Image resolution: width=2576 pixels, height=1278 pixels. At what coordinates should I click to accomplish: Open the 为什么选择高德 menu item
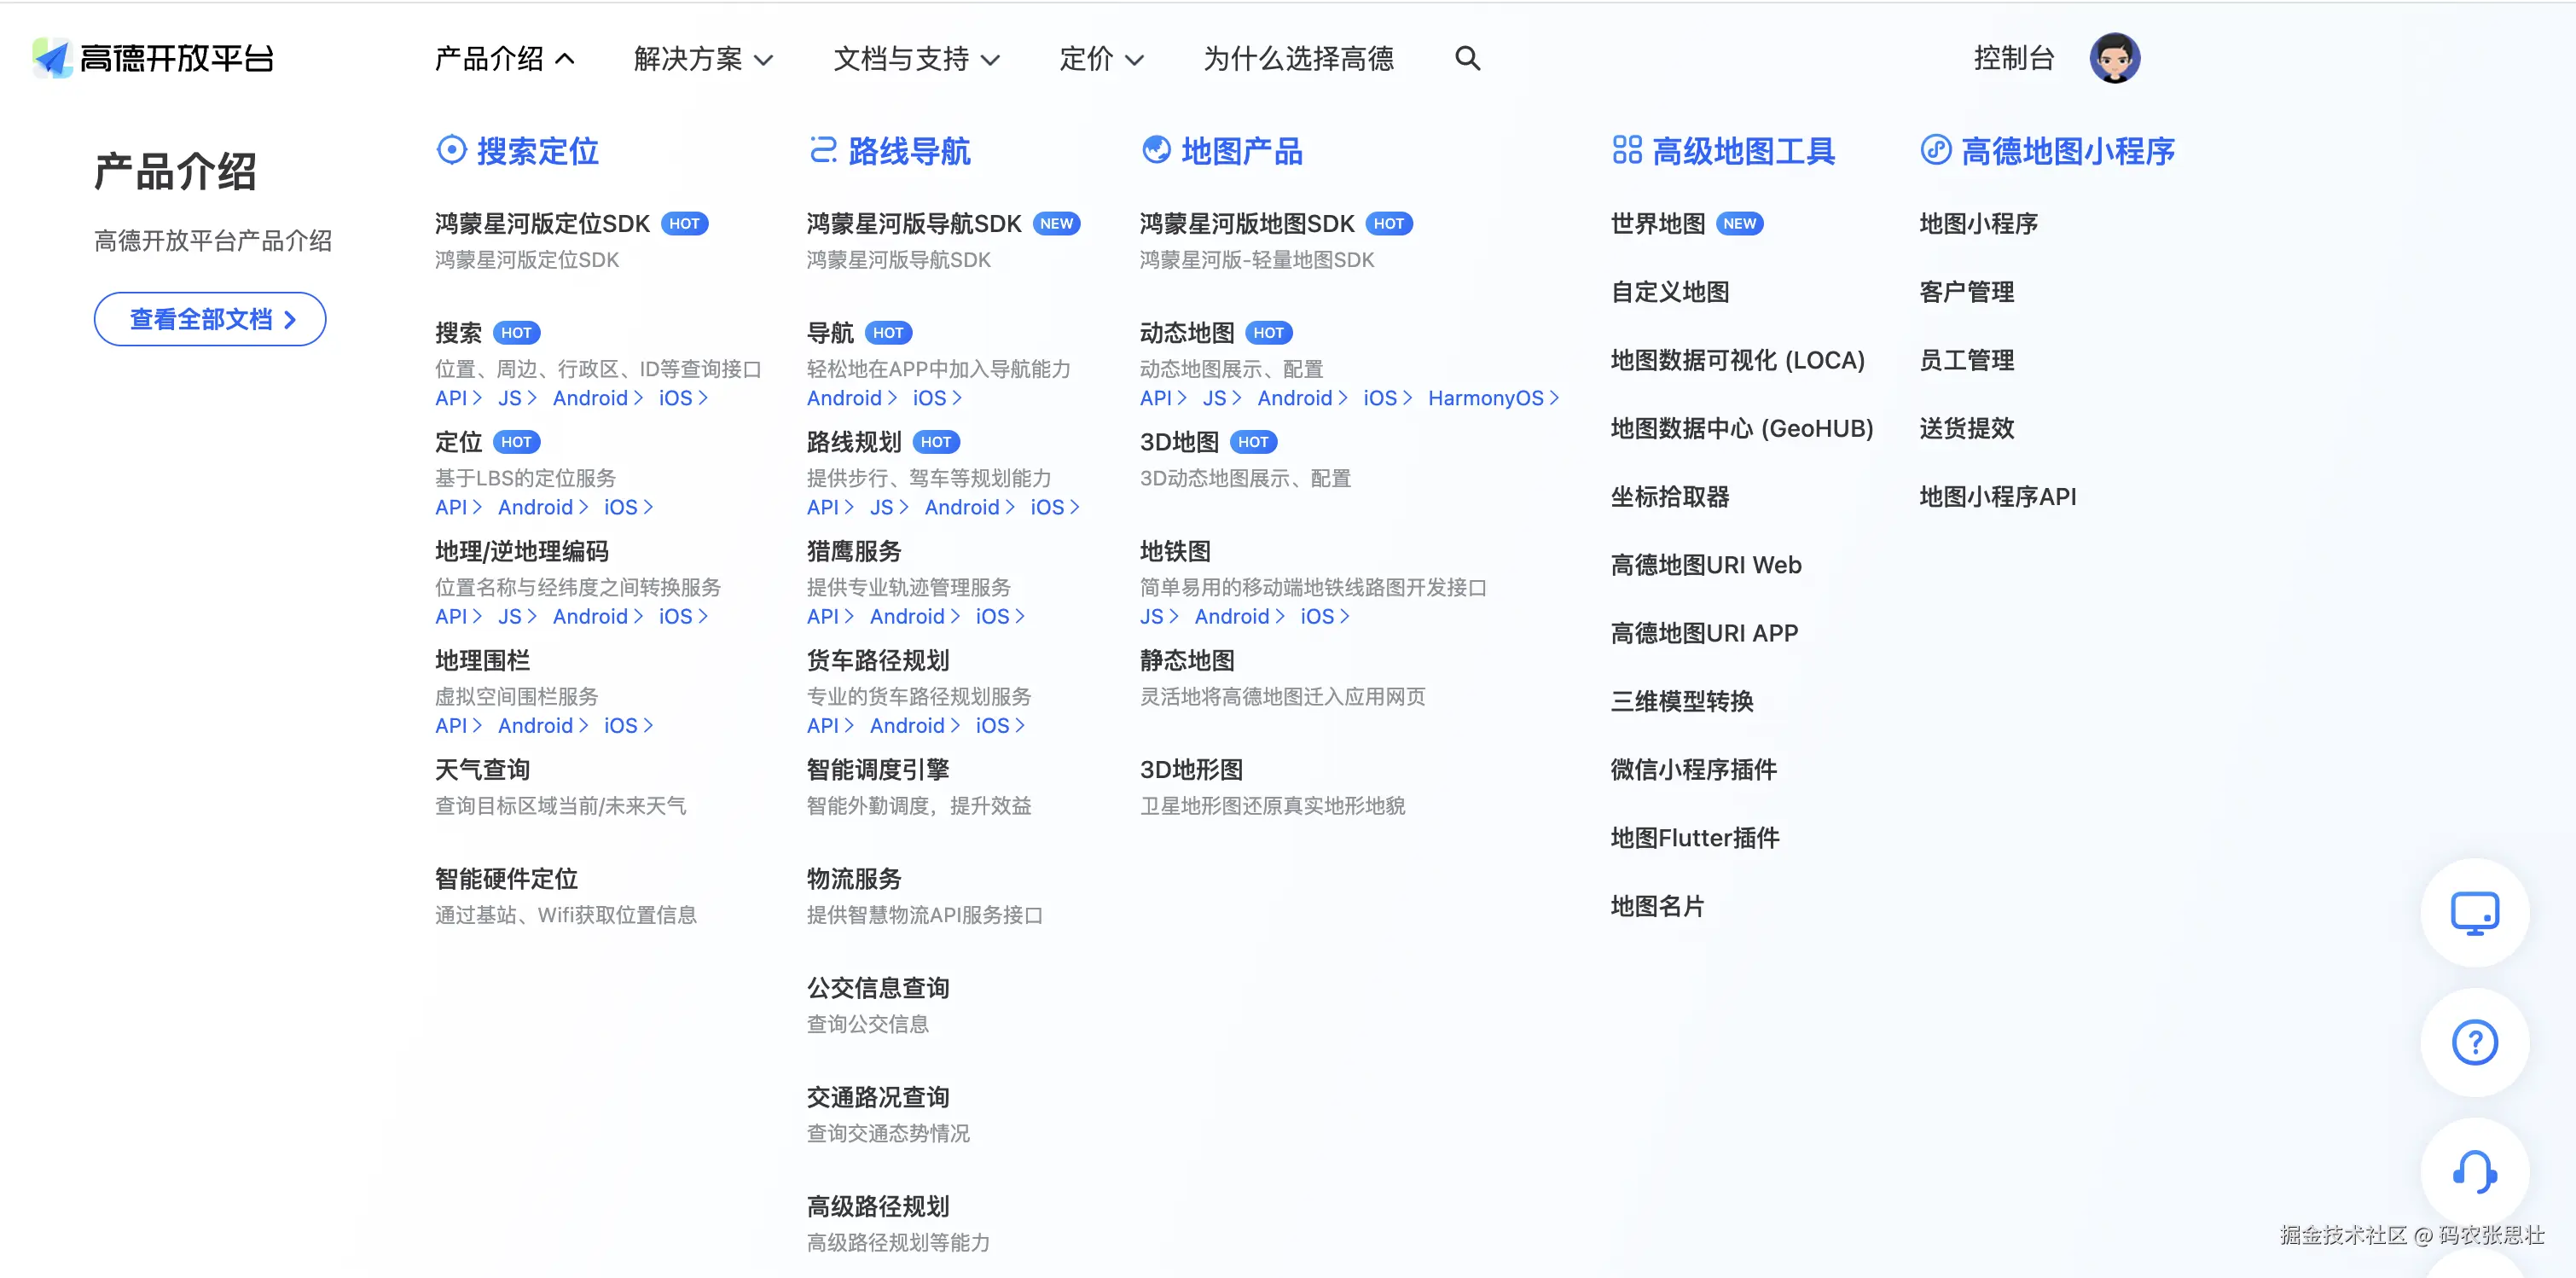pyautogui.click(x=1298, y=59)
